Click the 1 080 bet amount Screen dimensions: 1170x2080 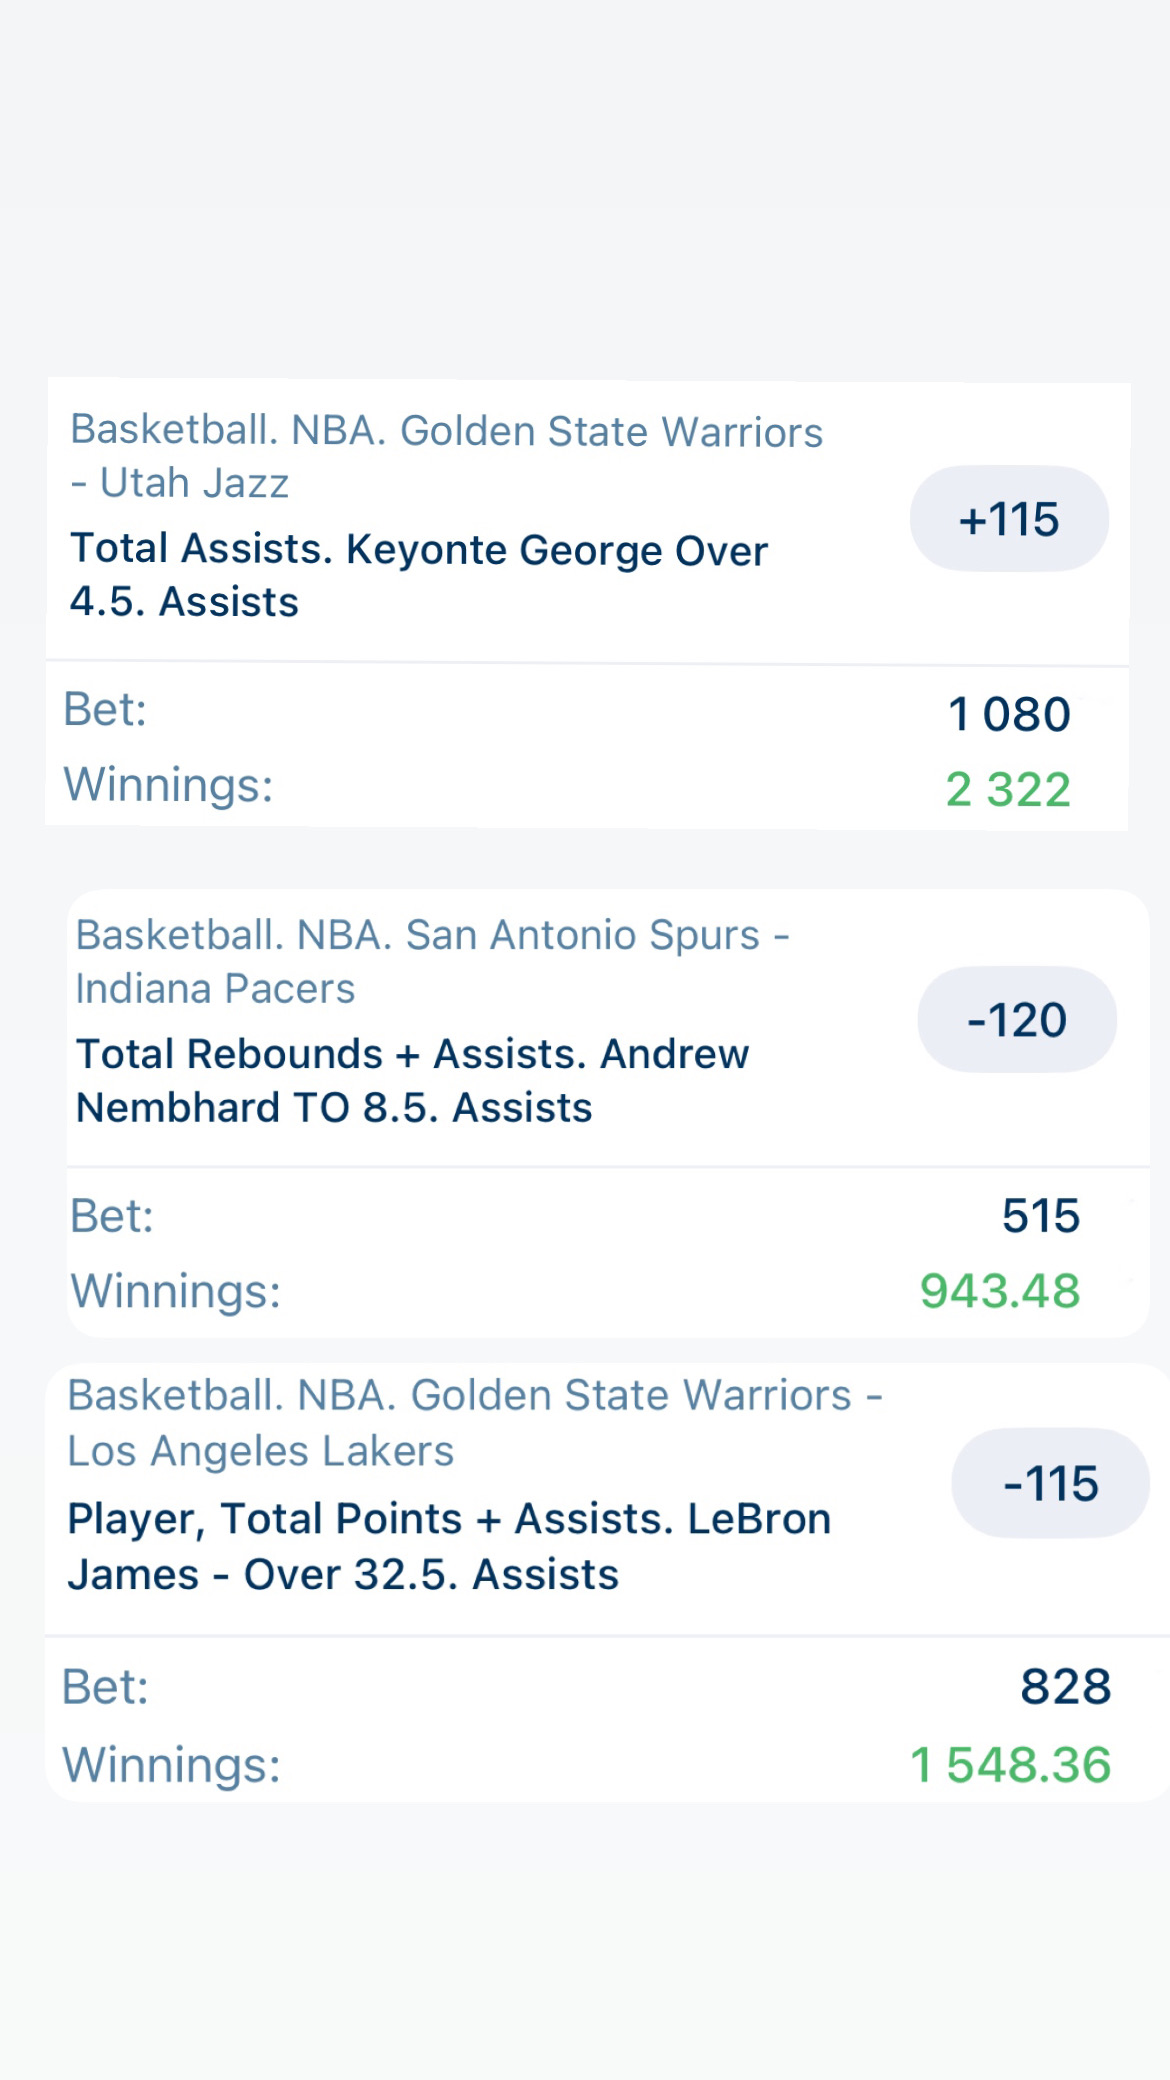click(x=1008, y=714)
